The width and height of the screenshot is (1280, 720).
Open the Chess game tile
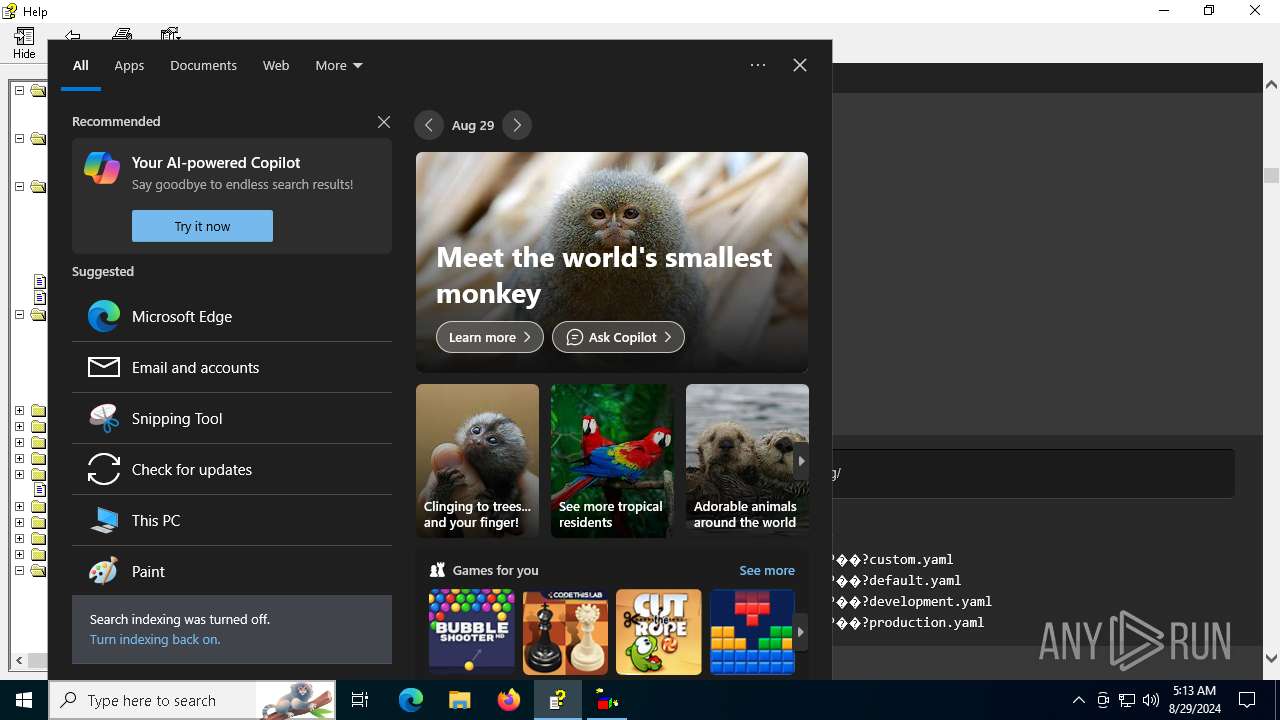pos(565,632)
